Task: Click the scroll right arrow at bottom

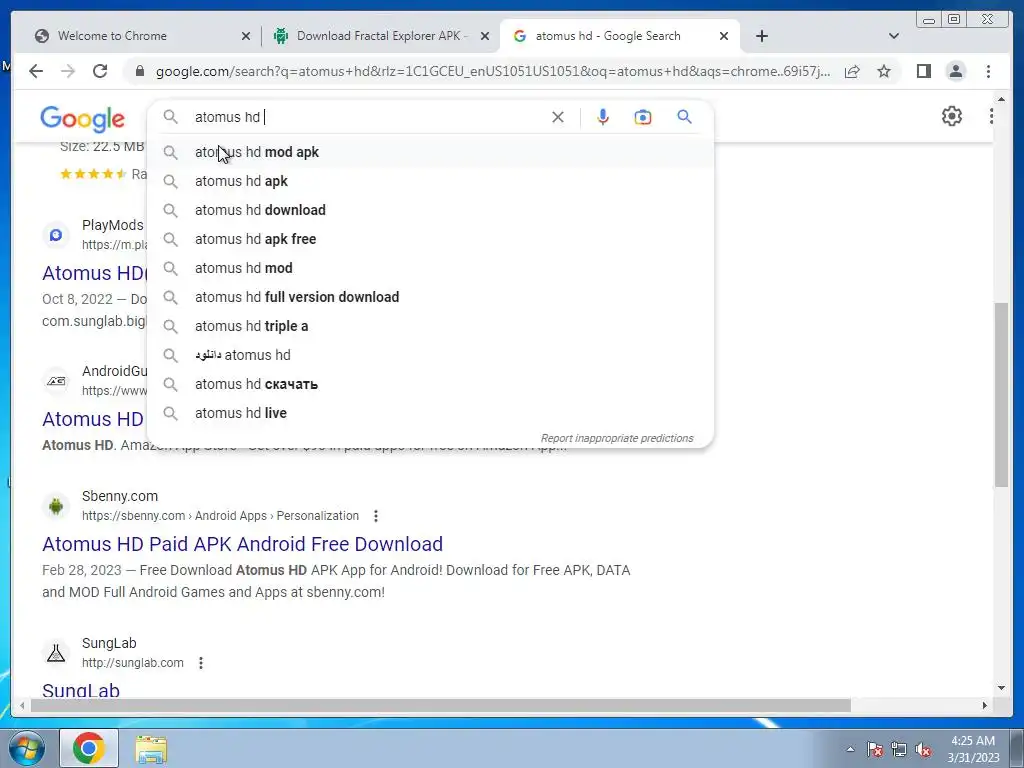Action: point(985,705)
